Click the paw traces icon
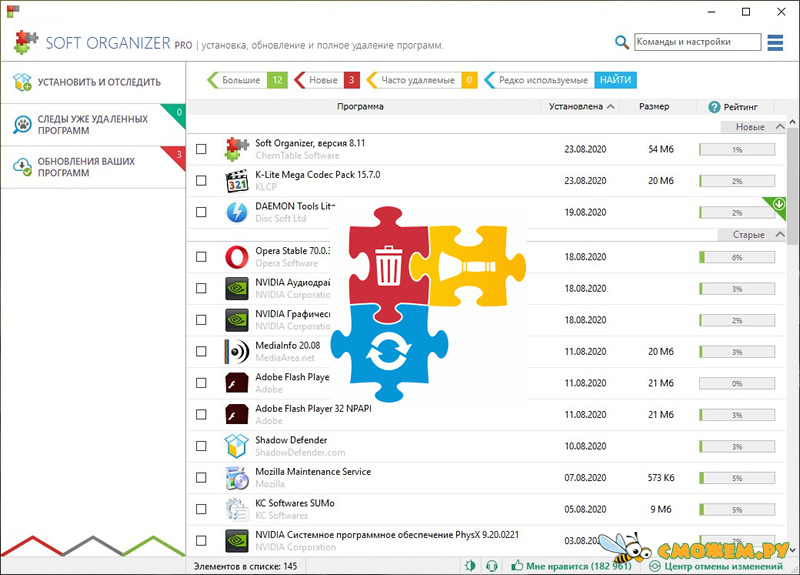Image resolution: width=800 pixels, height=575 pixels. [x=22, y=124]
